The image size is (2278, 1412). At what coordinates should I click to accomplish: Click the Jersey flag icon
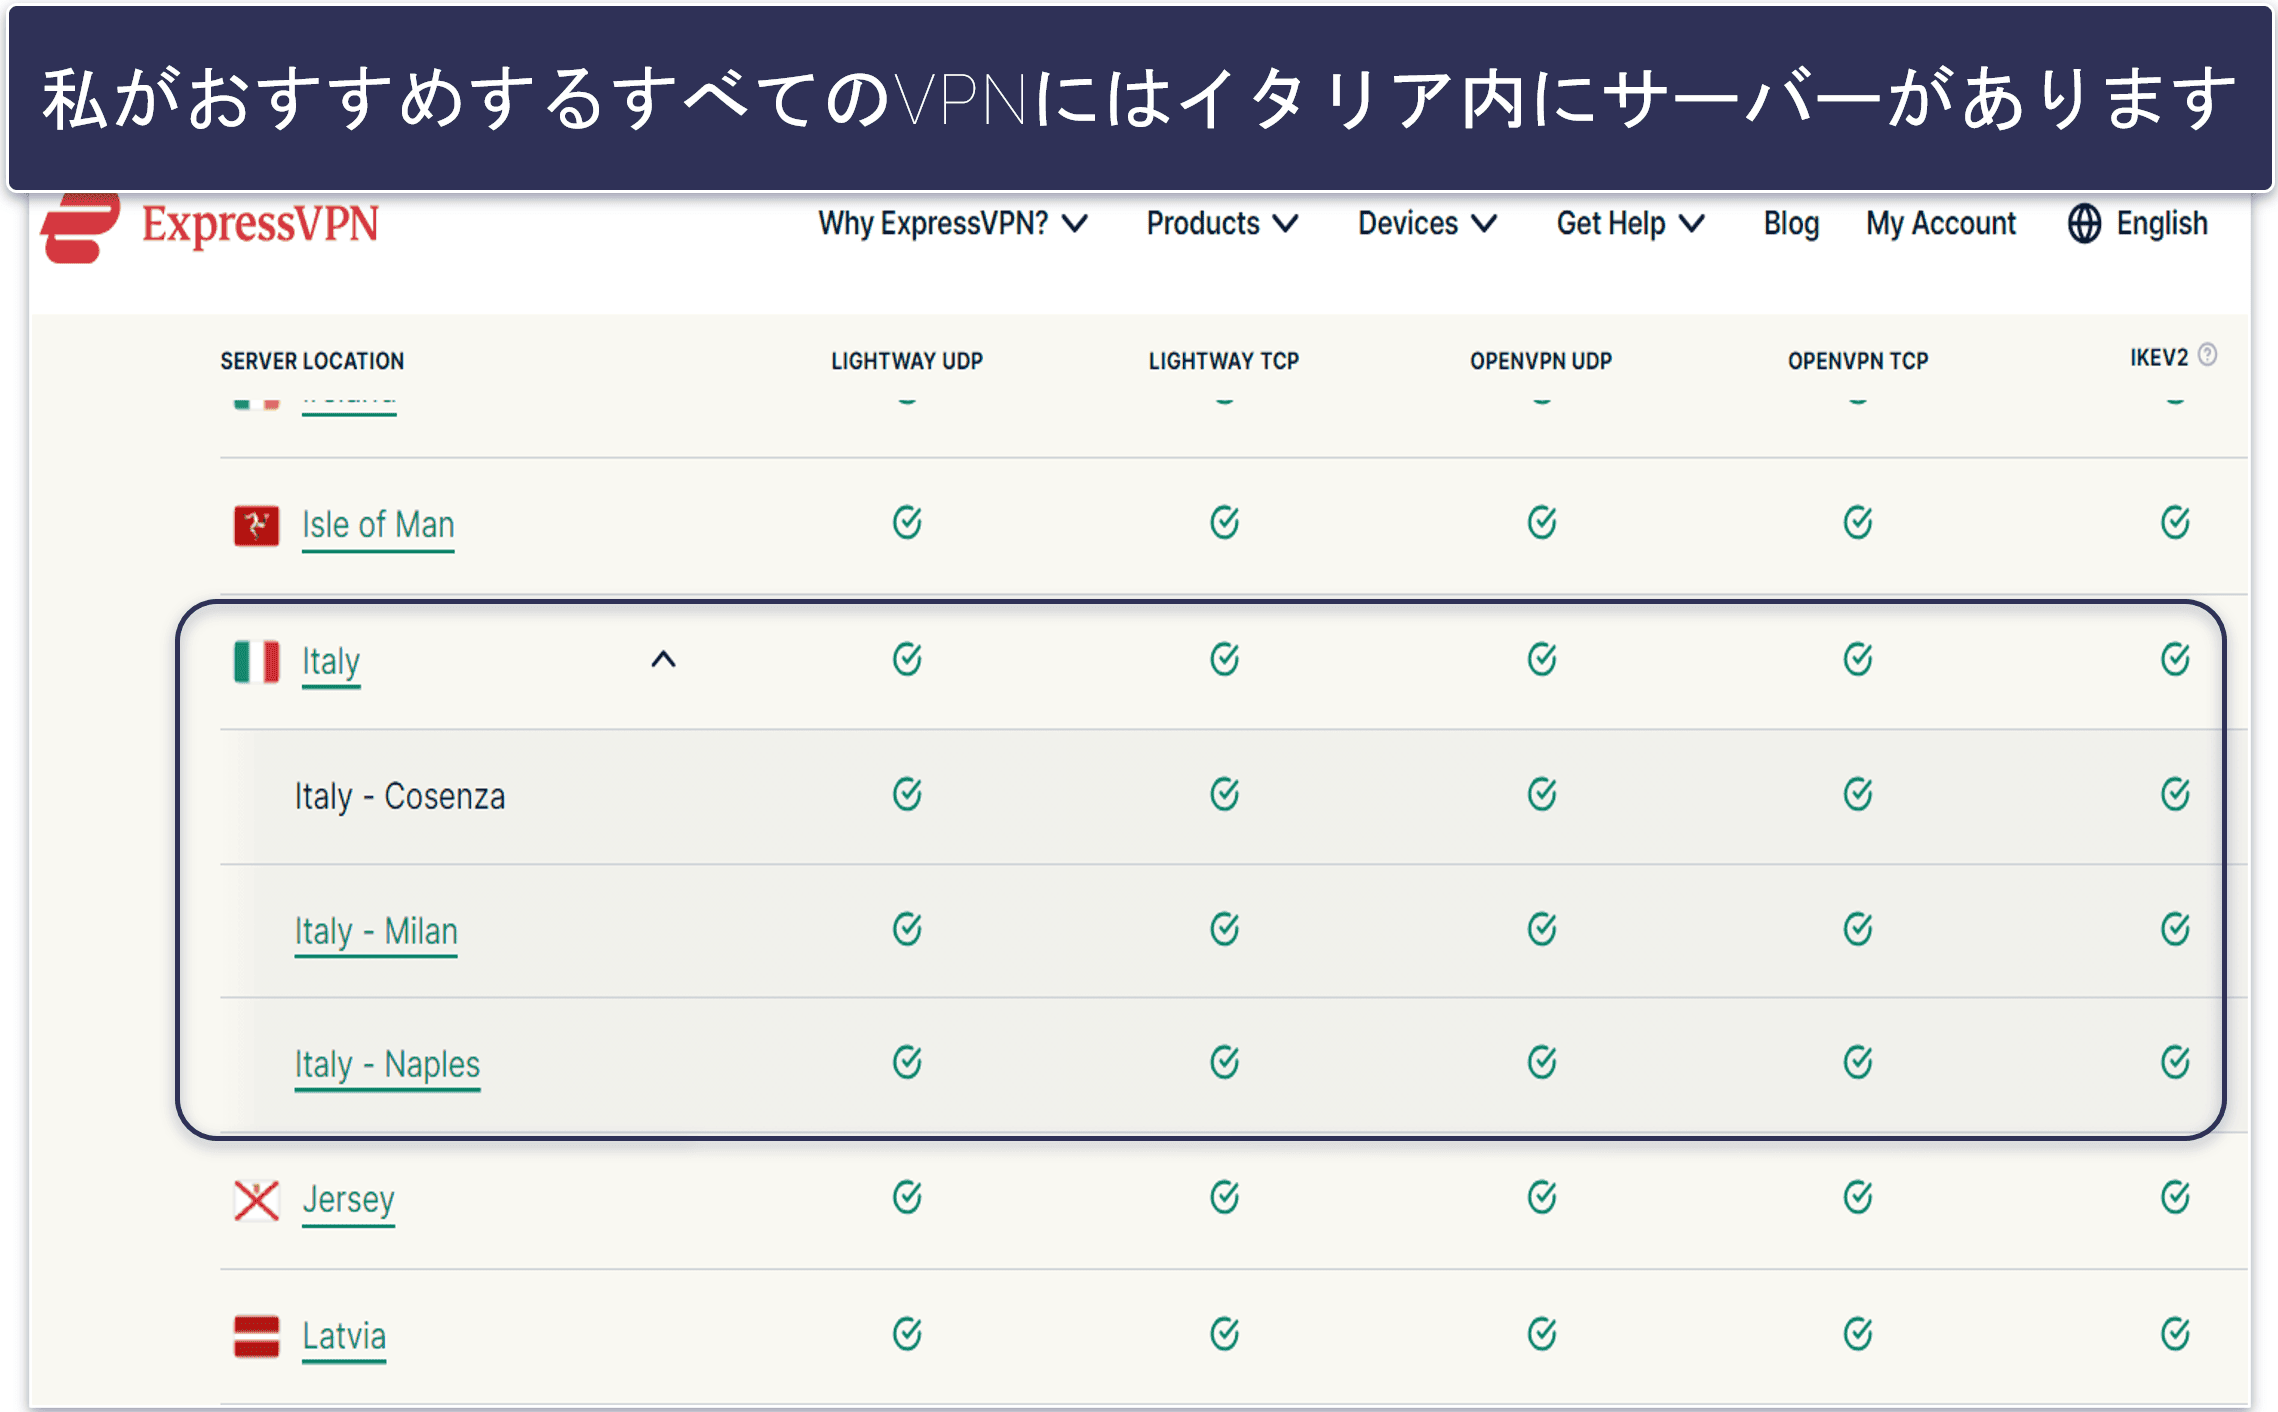point(256,1200)
